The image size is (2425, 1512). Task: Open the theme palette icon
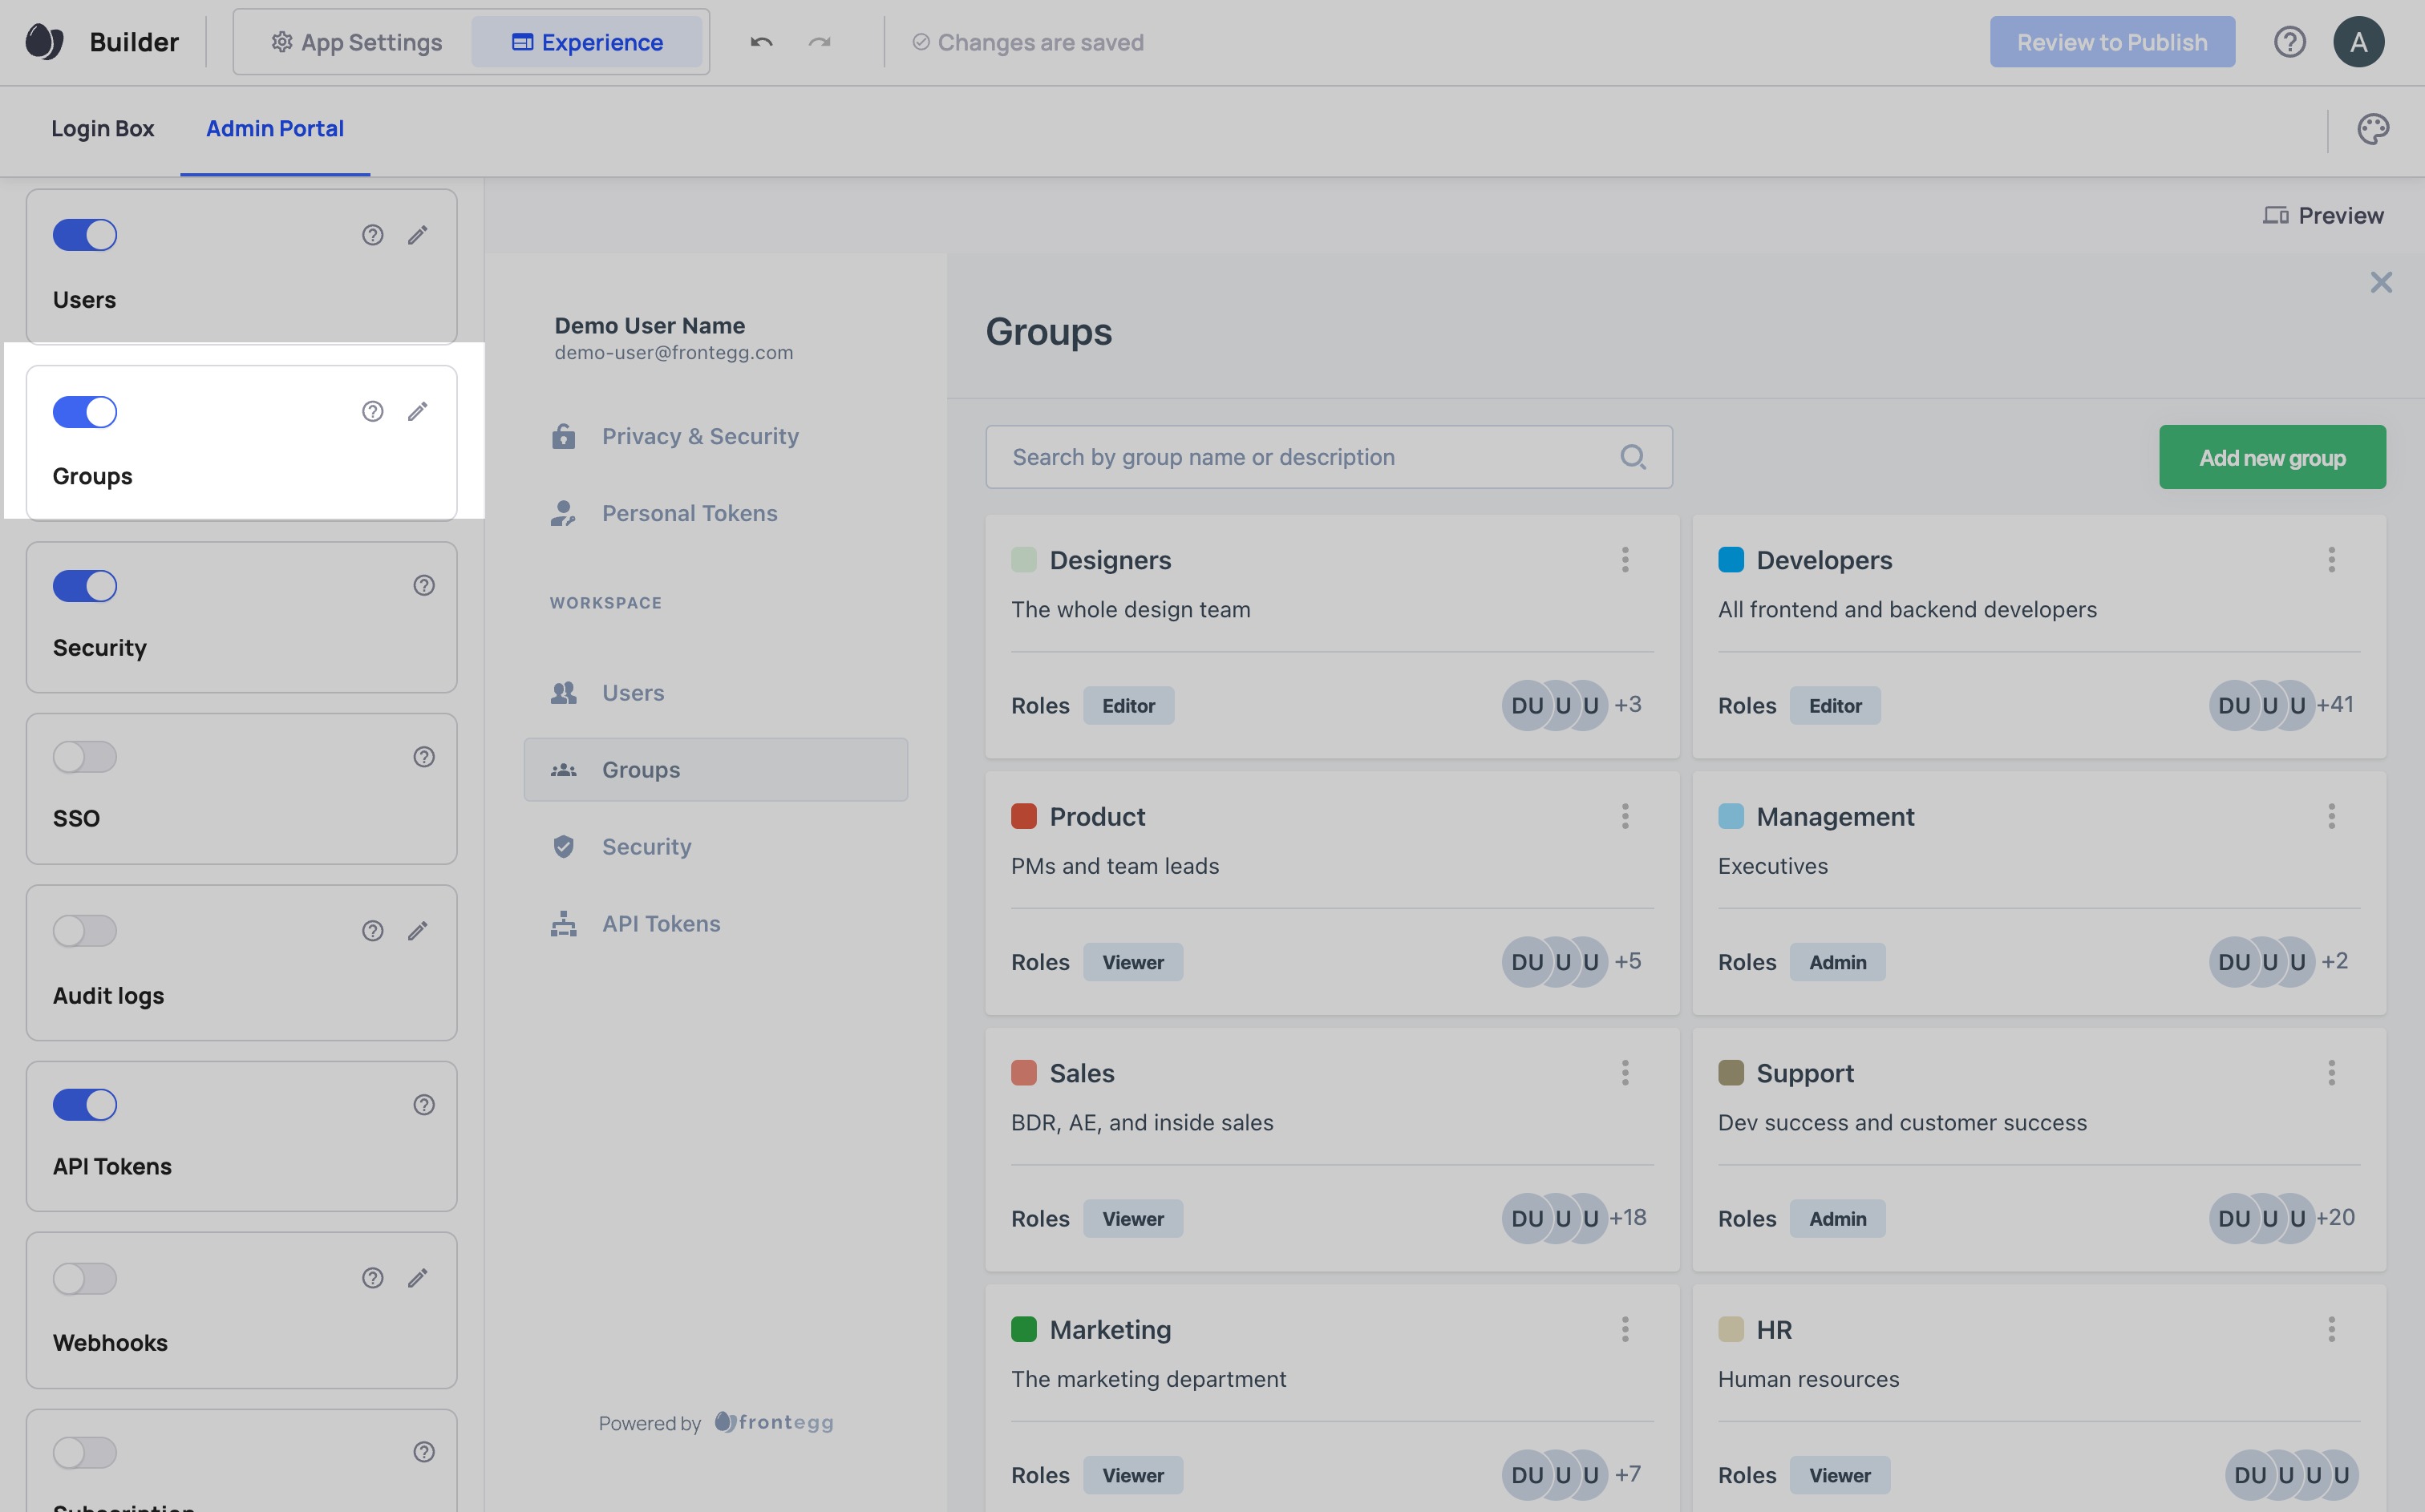tap(2372, 129)
